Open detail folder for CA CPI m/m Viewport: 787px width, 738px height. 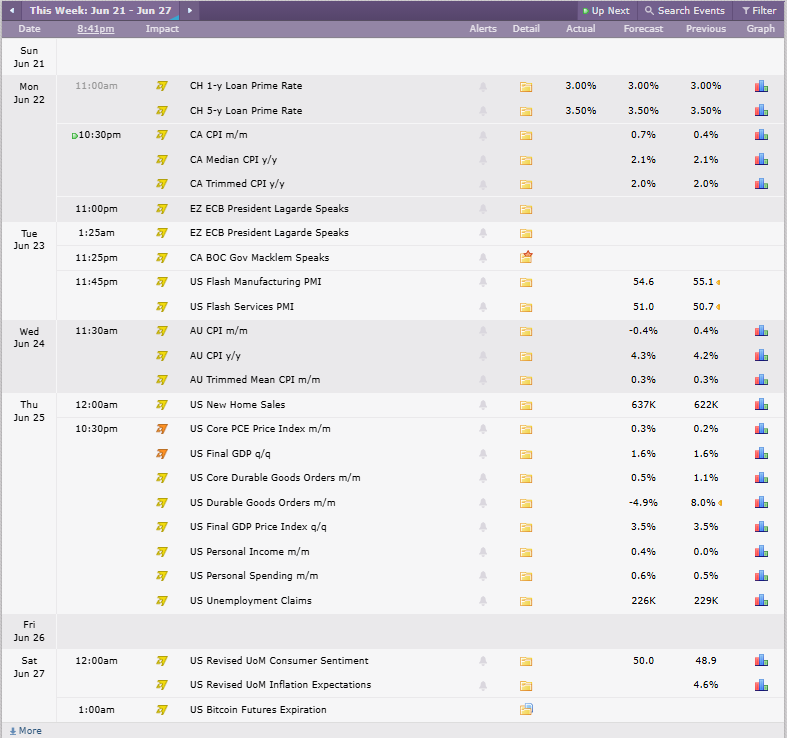[526, 136]
